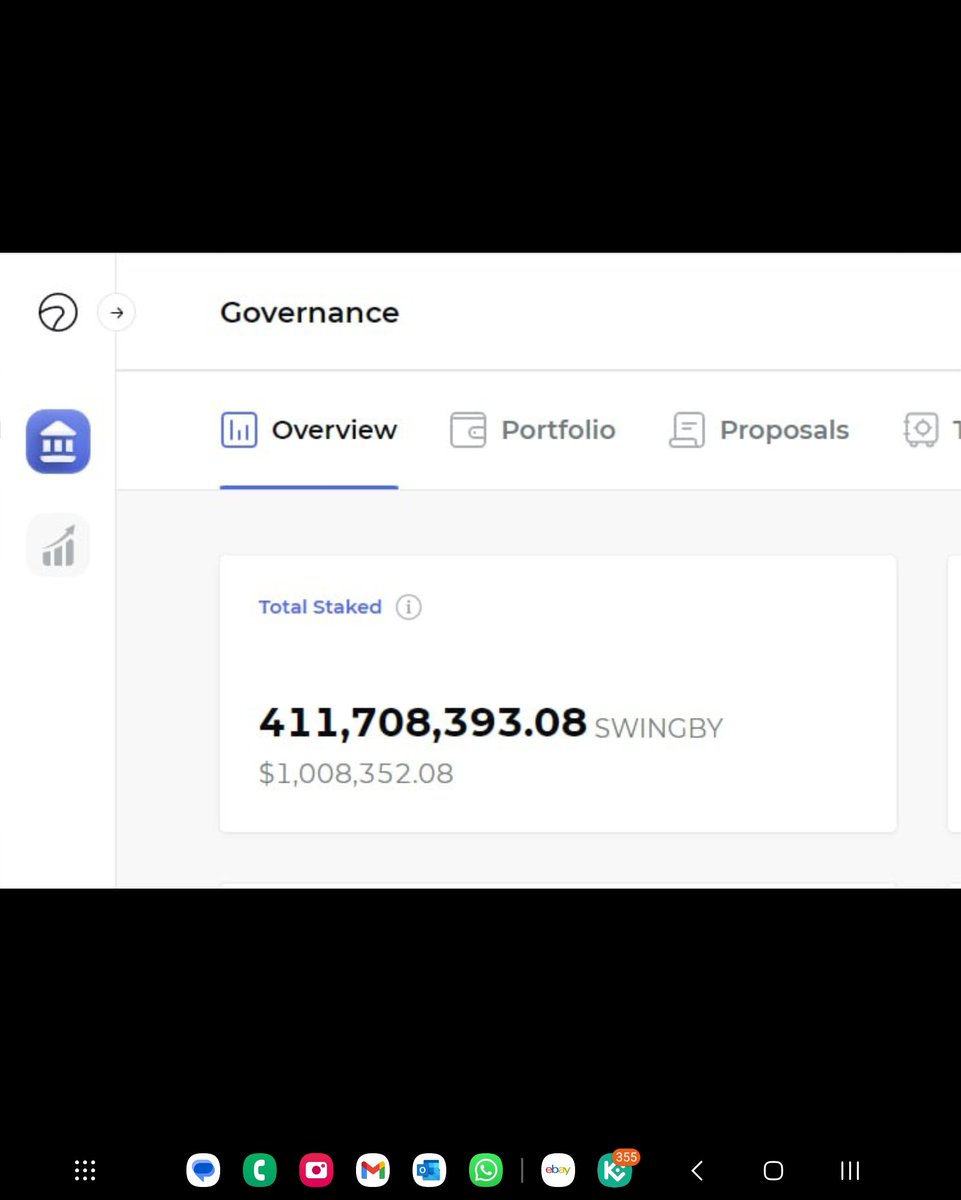The image size is (961, 1200).
Task: Switch to the Proposals tab
Action: [x=758, y=430]
